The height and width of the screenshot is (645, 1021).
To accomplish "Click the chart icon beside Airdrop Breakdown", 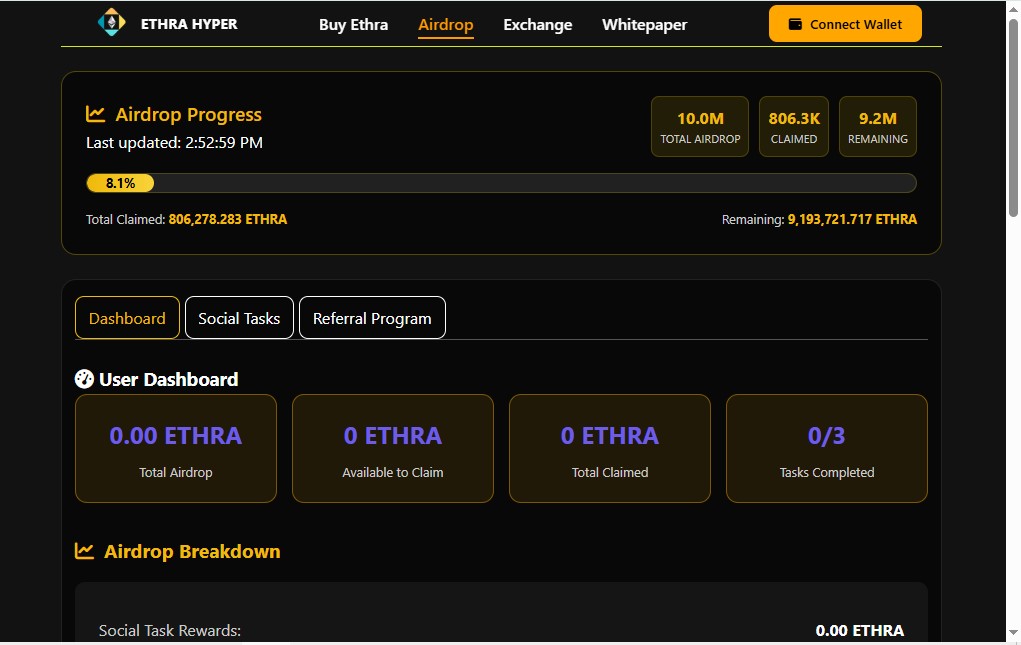I will click(x=84, y=551).
